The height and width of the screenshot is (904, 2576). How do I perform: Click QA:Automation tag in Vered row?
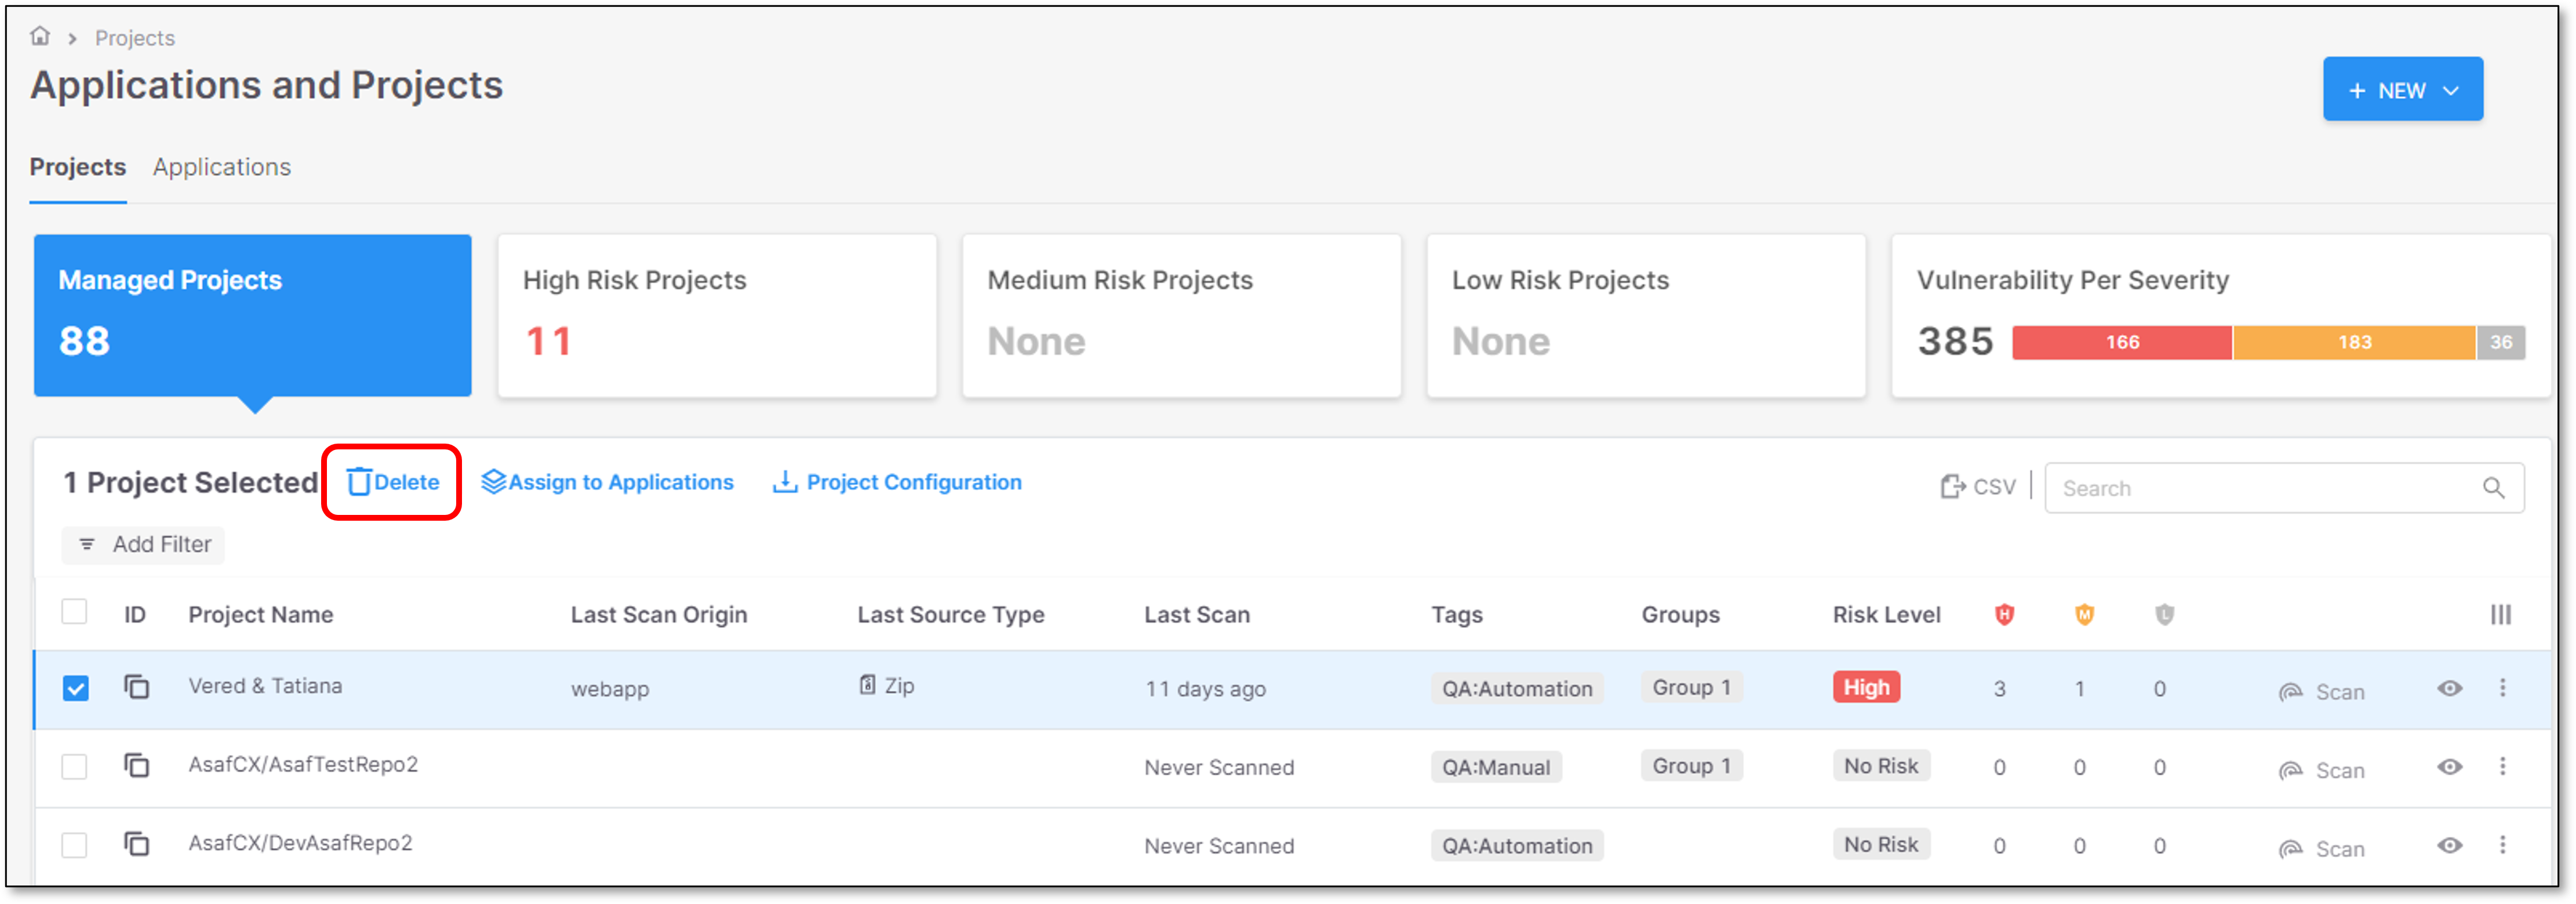(1517, 689)
